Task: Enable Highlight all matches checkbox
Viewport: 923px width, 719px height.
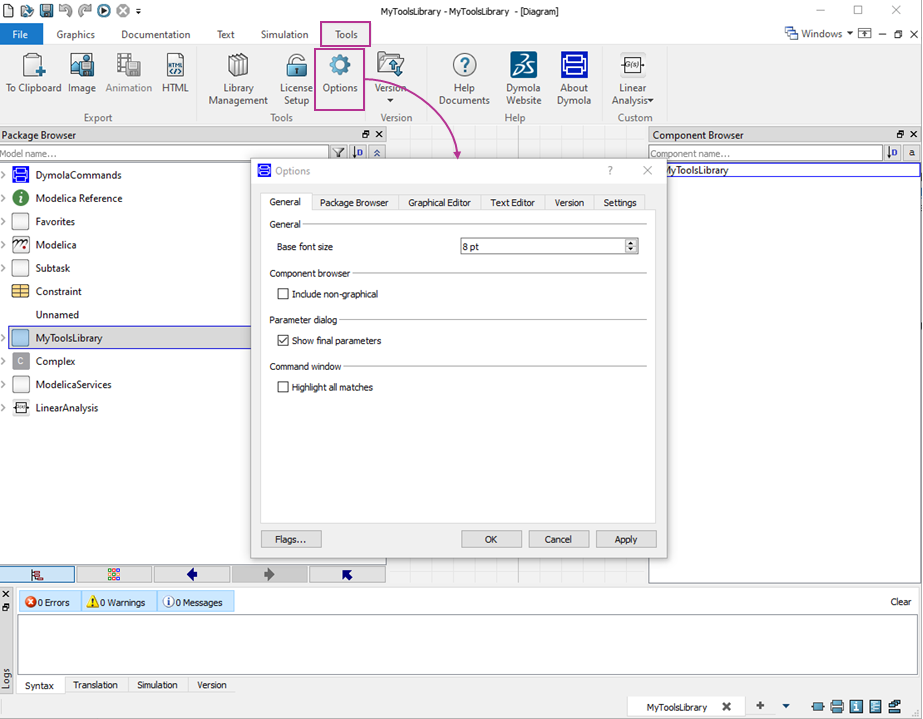Action: tap(283, 387)
